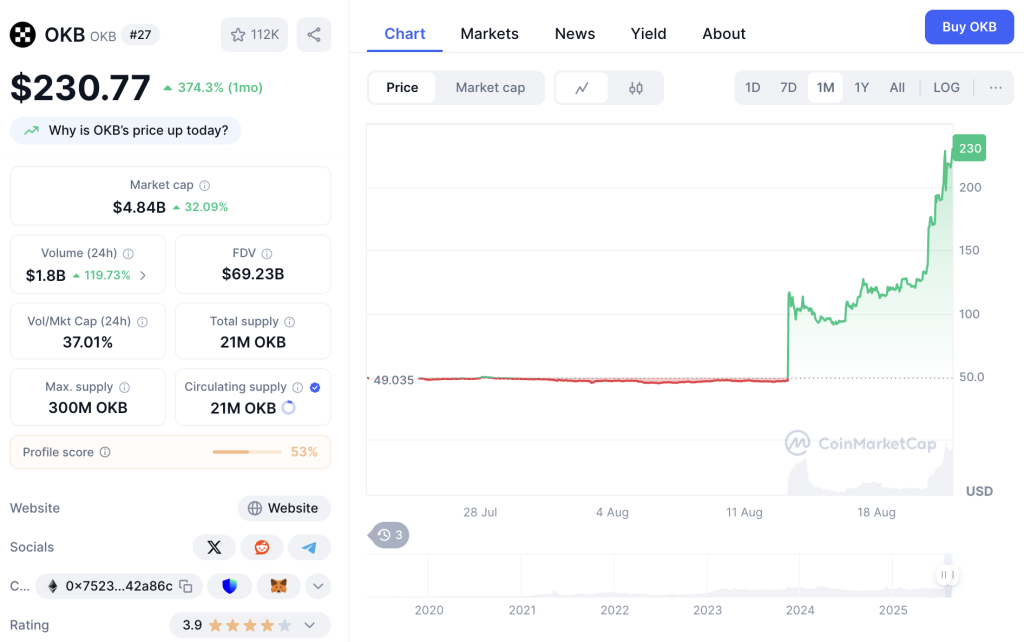Show Market cap info tooltip
The height and width of the screenshot is (642, 1024).
click(x=204, y=185)
